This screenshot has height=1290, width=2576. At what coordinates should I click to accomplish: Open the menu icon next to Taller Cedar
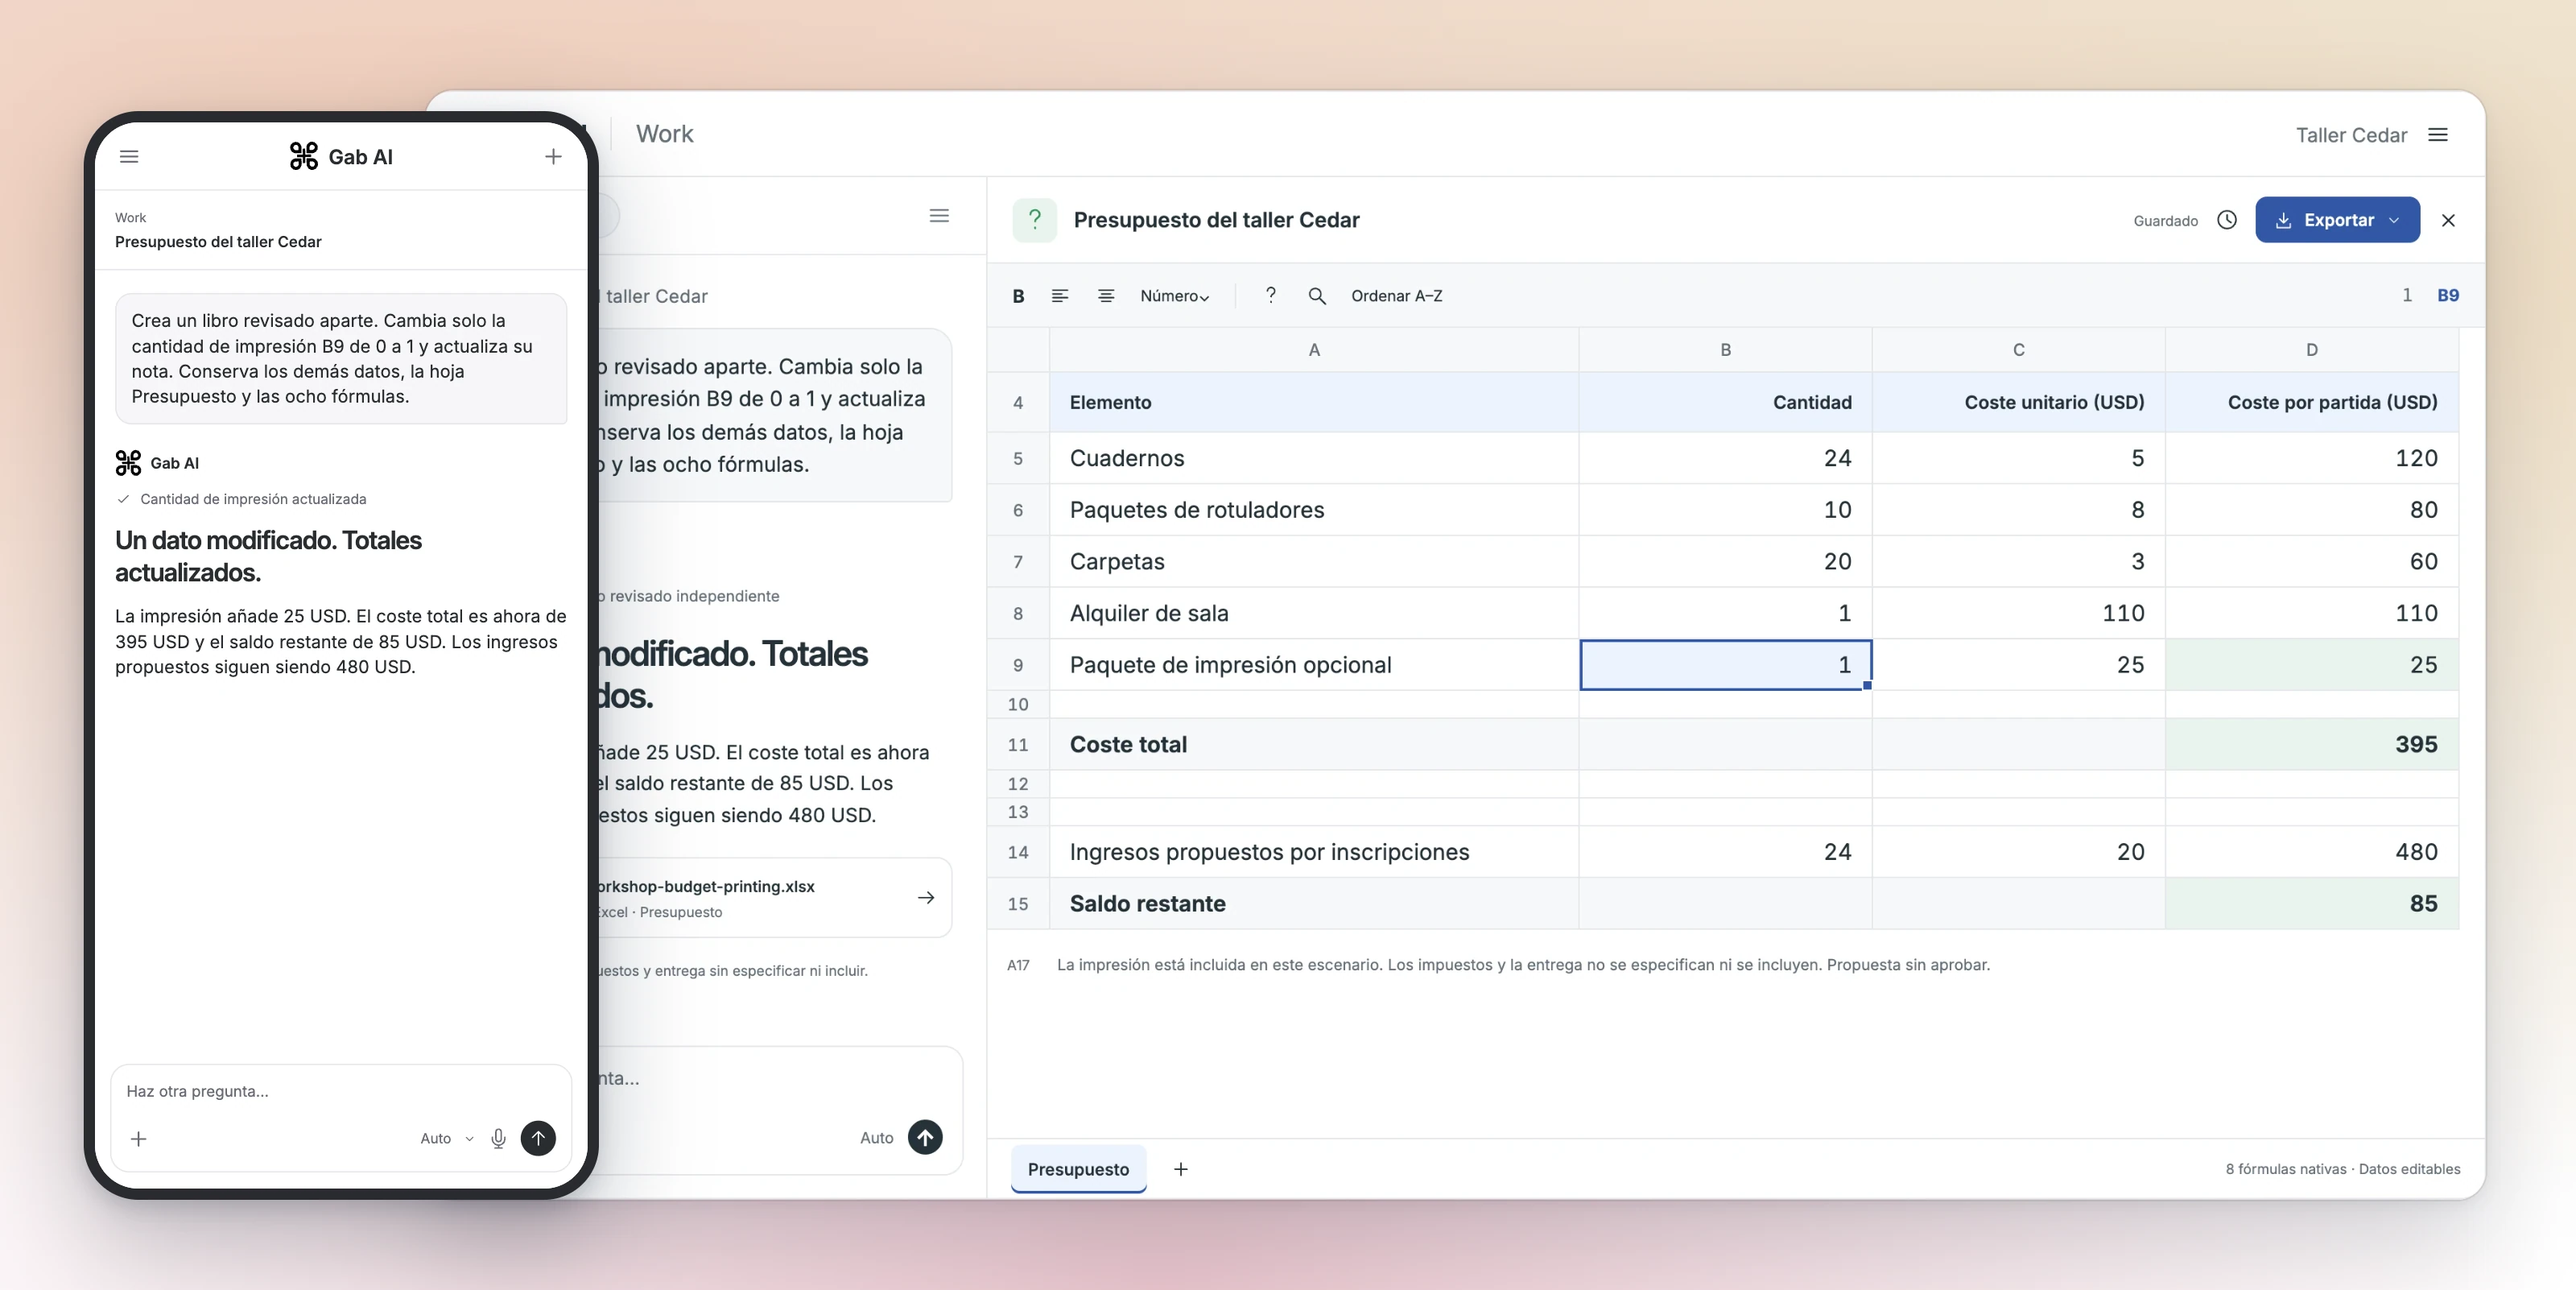coord(2438,135)
